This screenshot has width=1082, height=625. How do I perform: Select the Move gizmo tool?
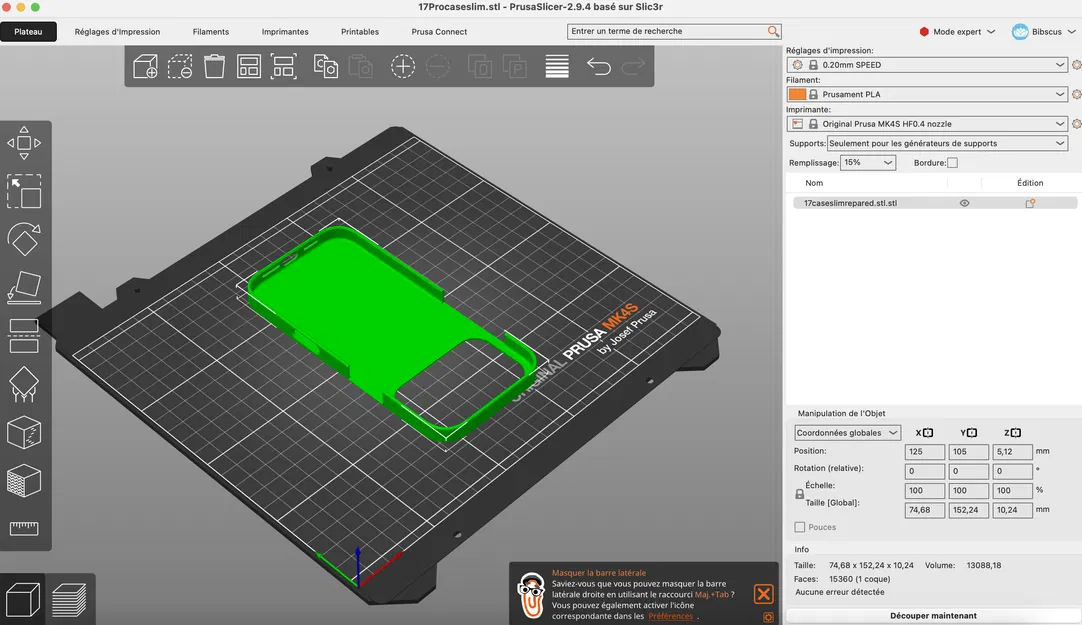pos(24,143)
